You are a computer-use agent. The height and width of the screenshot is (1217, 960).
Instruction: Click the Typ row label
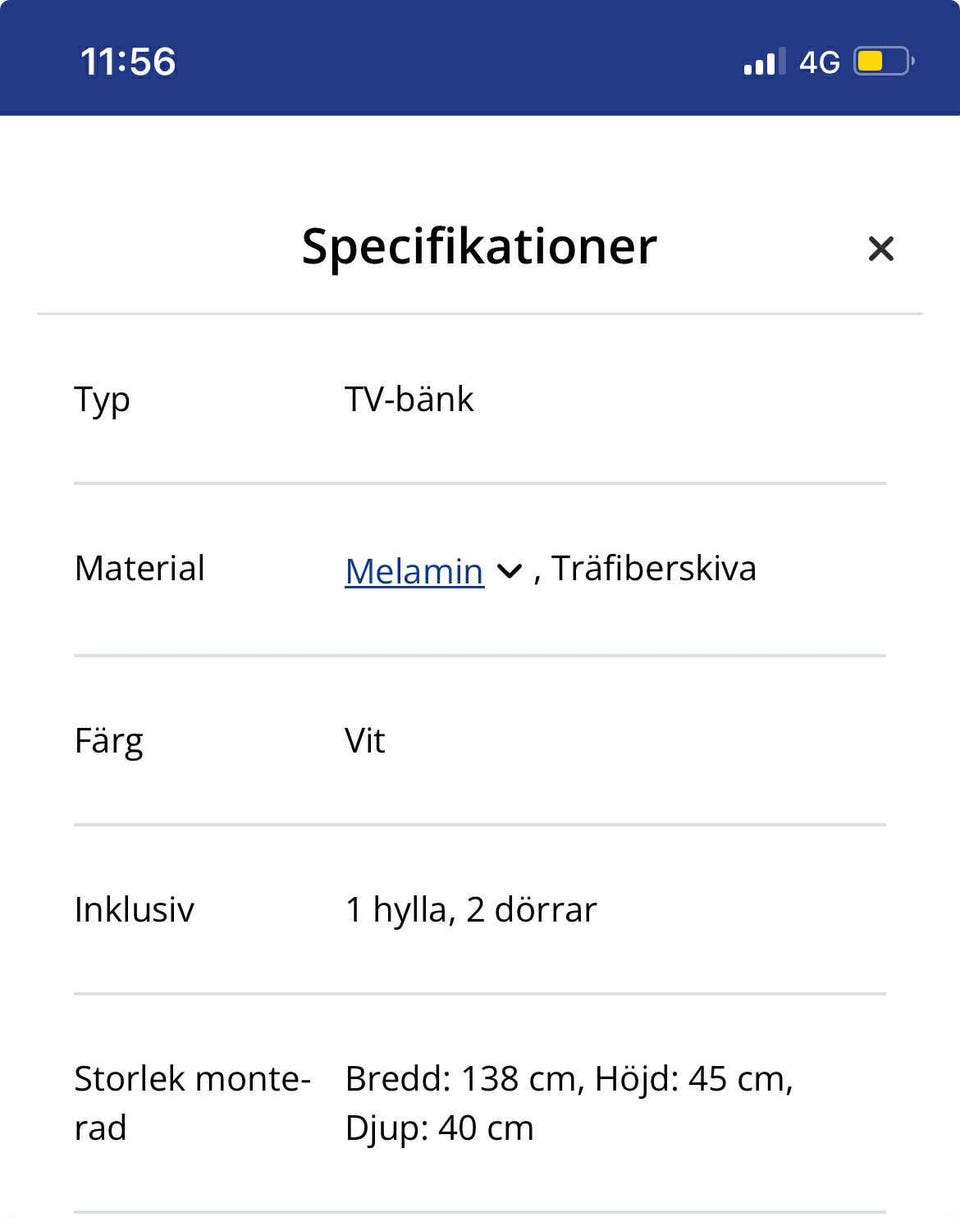point(102,400)
